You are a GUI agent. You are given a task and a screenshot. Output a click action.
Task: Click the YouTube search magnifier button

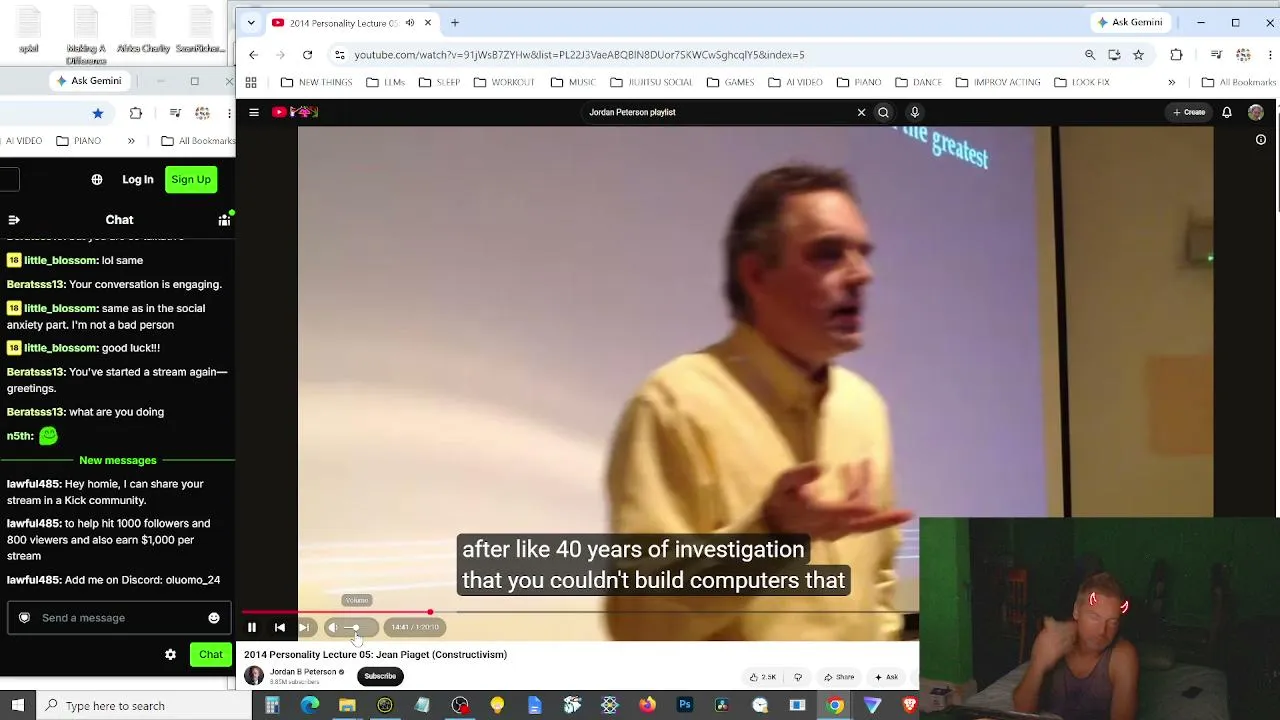click(x=883, y=112)
